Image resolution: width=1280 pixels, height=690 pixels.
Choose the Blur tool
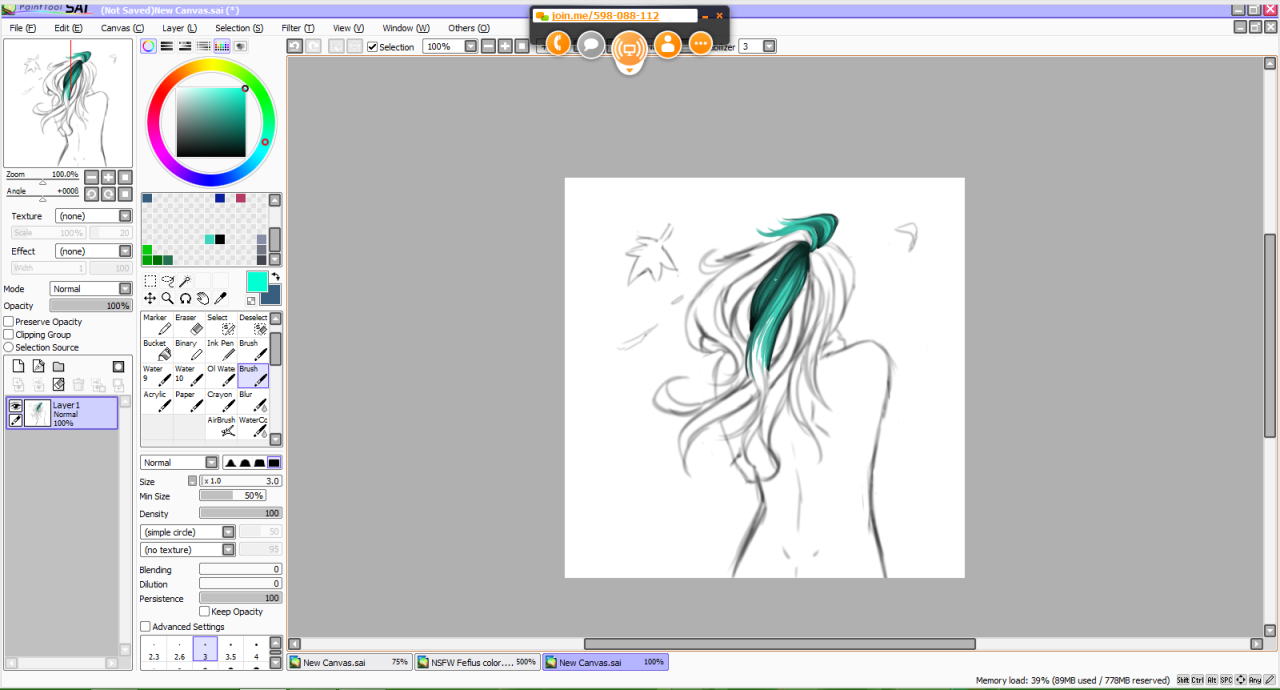point(253,401)
